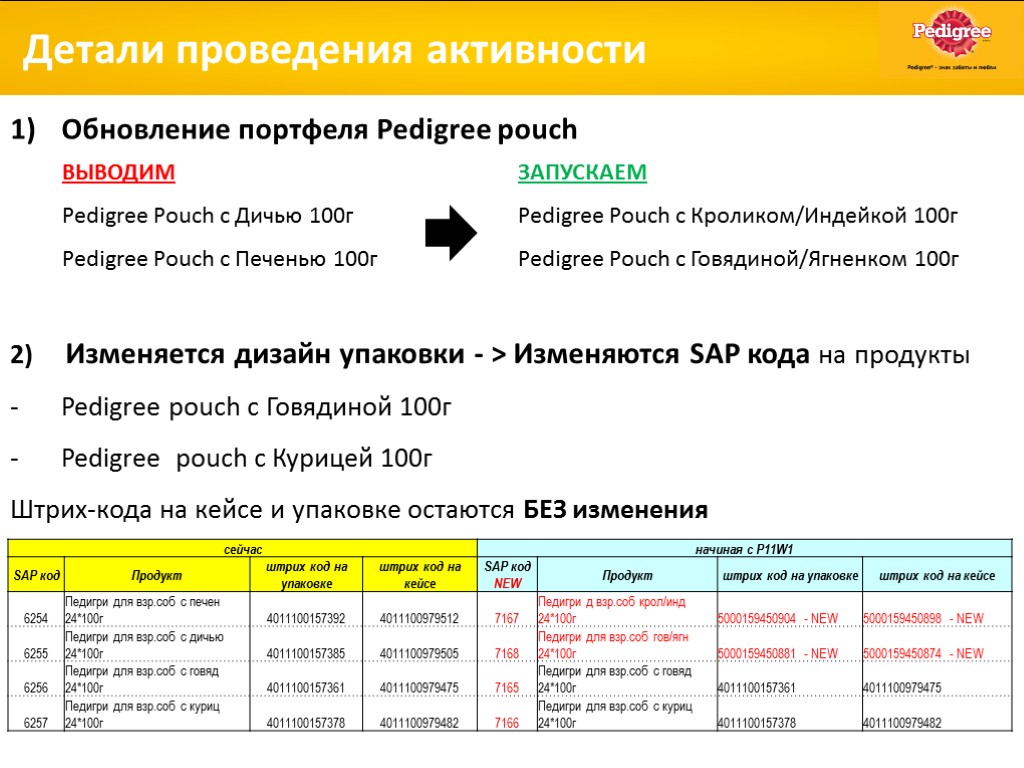Click the green underlined 'ЗАПУСКАЕМ' label

tap(583, 172)
